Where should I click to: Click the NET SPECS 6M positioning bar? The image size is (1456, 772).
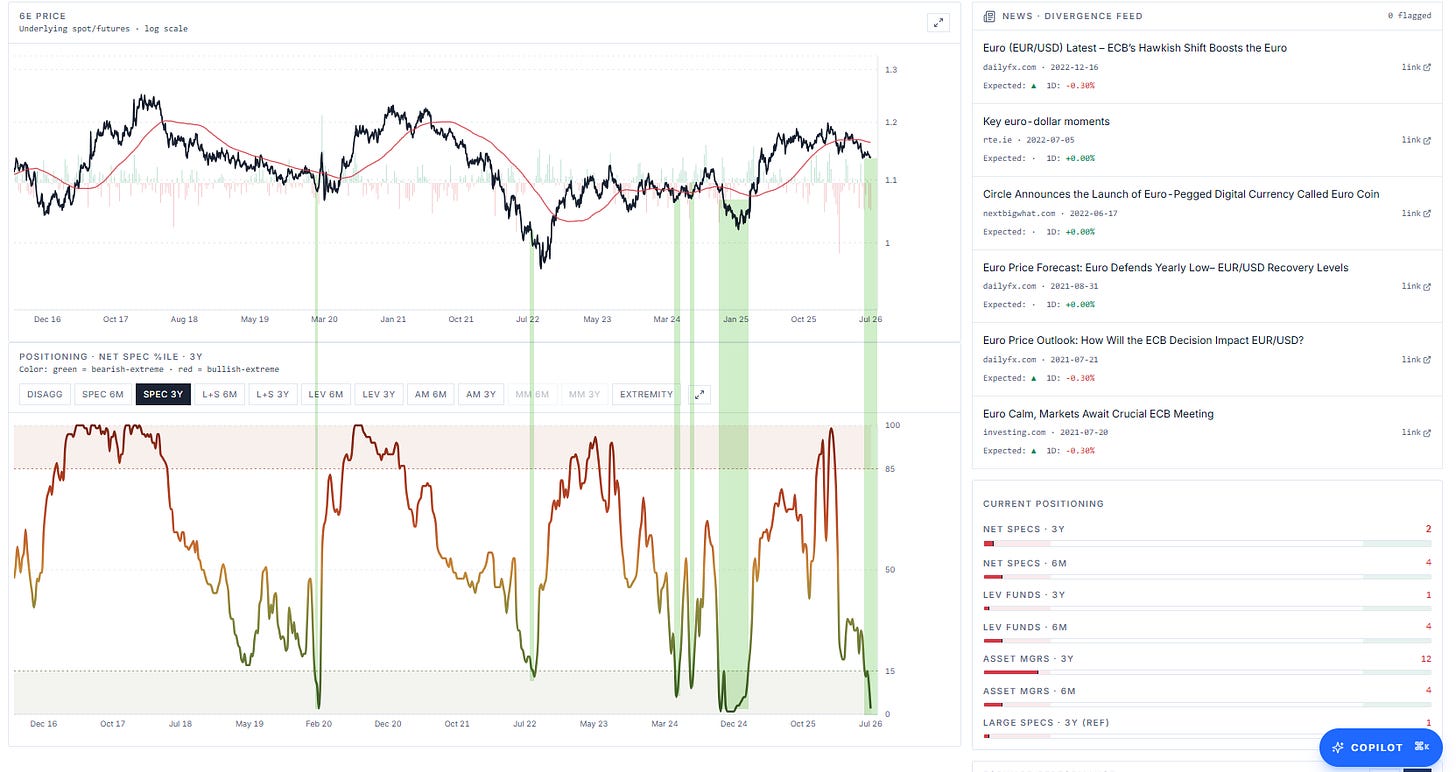1207,576
